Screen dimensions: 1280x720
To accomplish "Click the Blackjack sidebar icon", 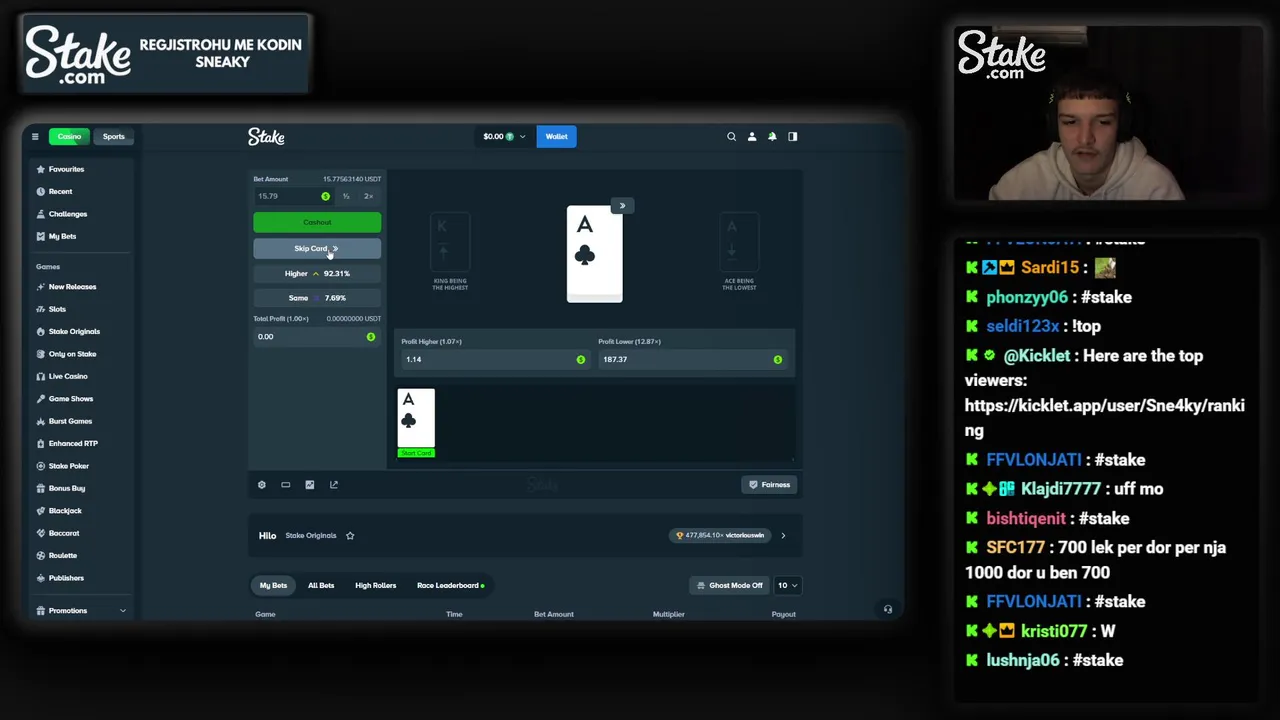I will coord(41,511).
